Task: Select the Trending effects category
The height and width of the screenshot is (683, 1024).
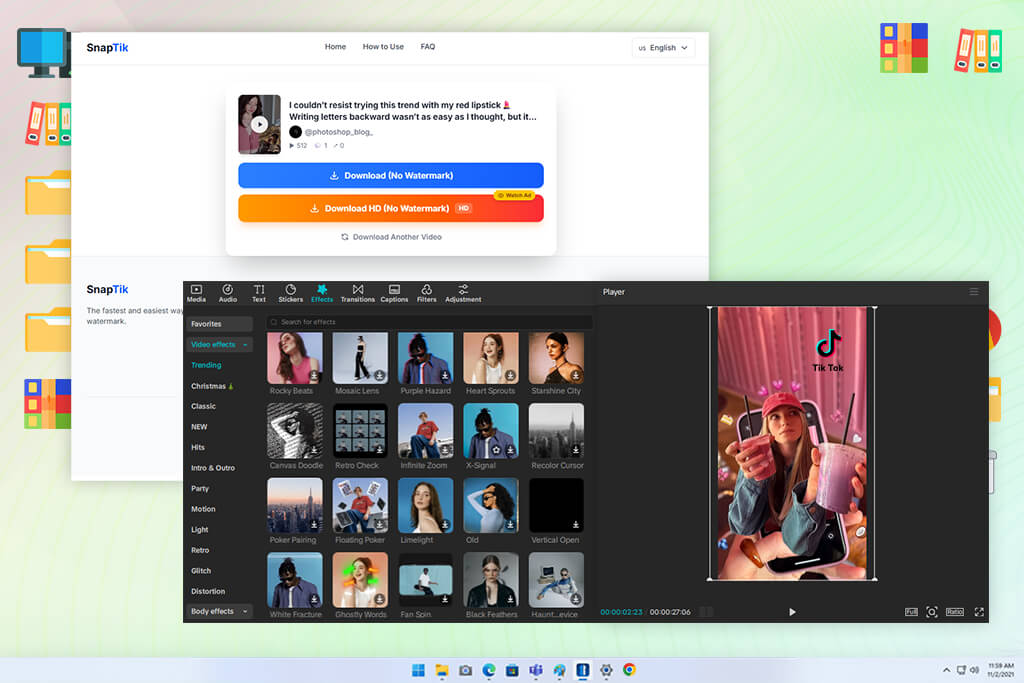Action: pyautogui.click(x=206, y=365)
